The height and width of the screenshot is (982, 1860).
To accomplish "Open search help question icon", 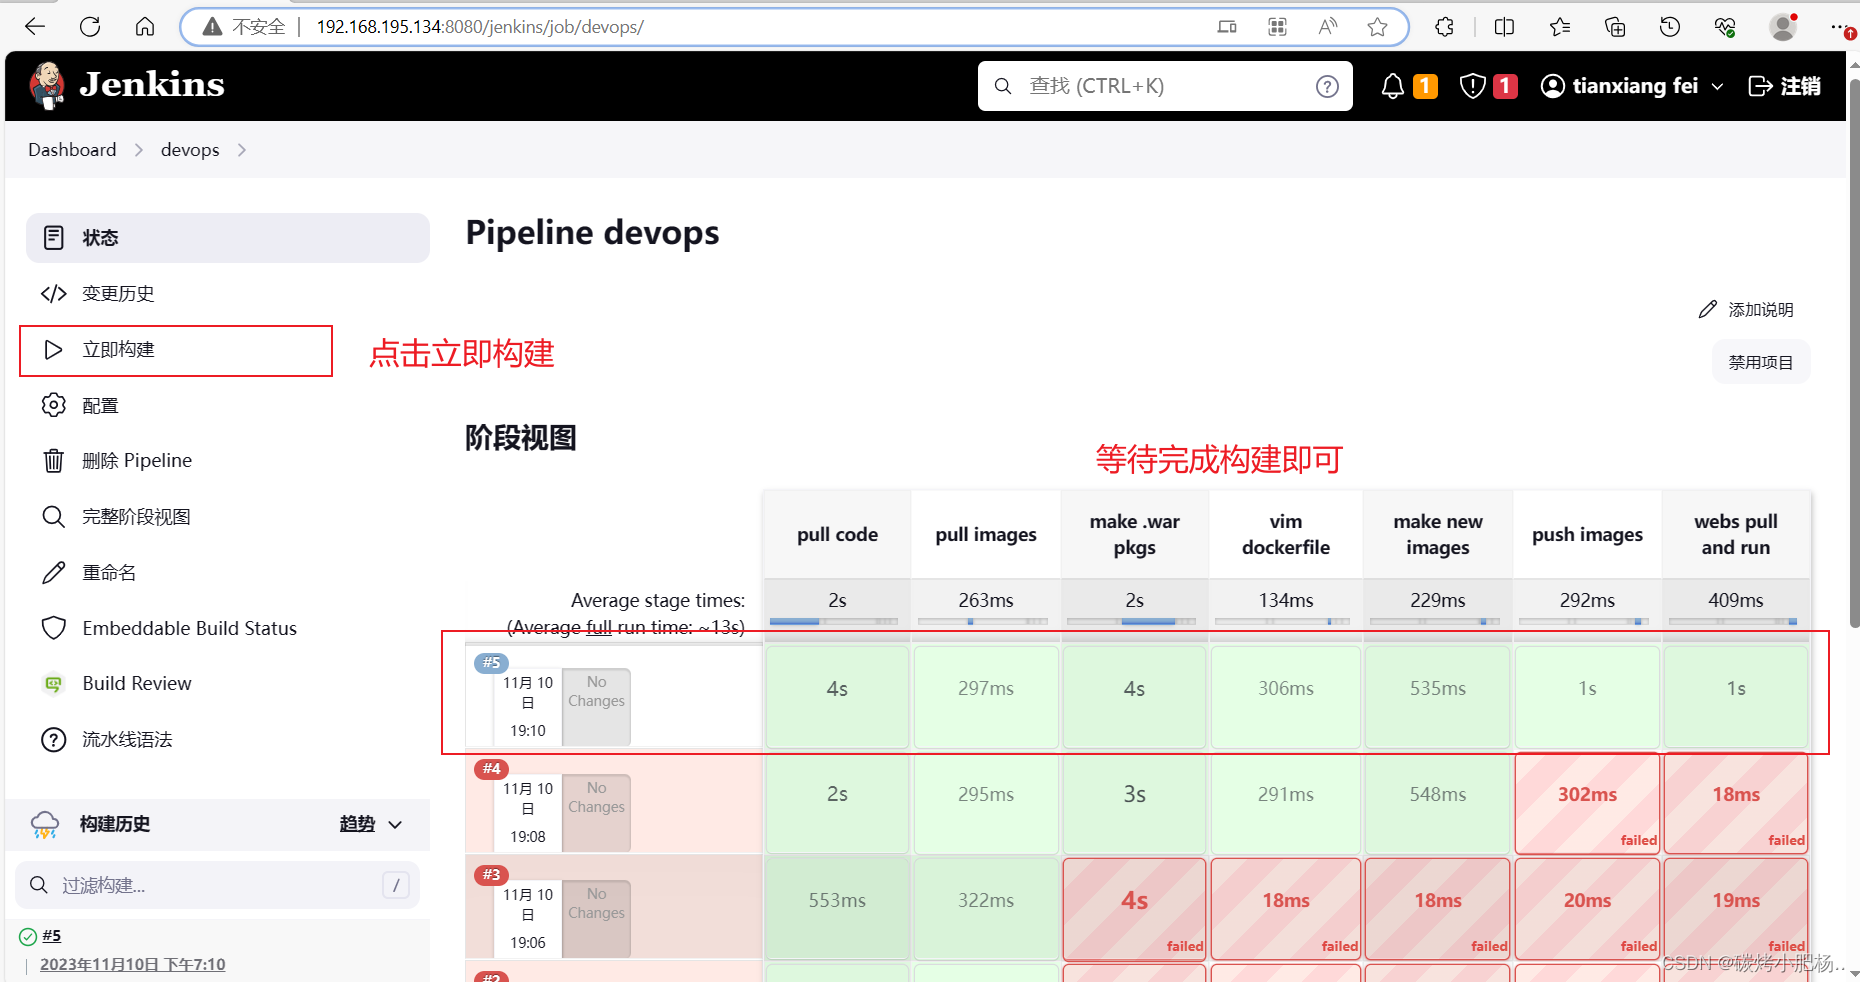I will (x=1327, y=86).
